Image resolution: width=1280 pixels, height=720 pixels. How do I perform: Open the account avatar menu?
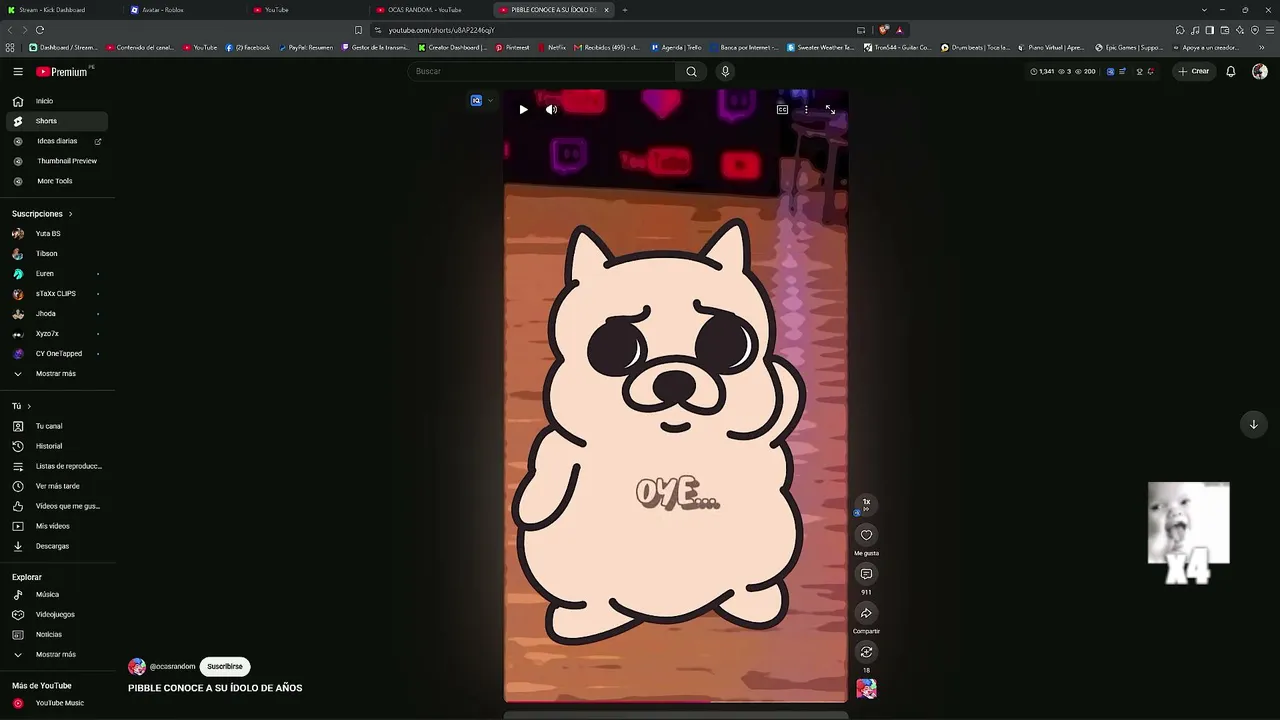tap(1260, 72)
